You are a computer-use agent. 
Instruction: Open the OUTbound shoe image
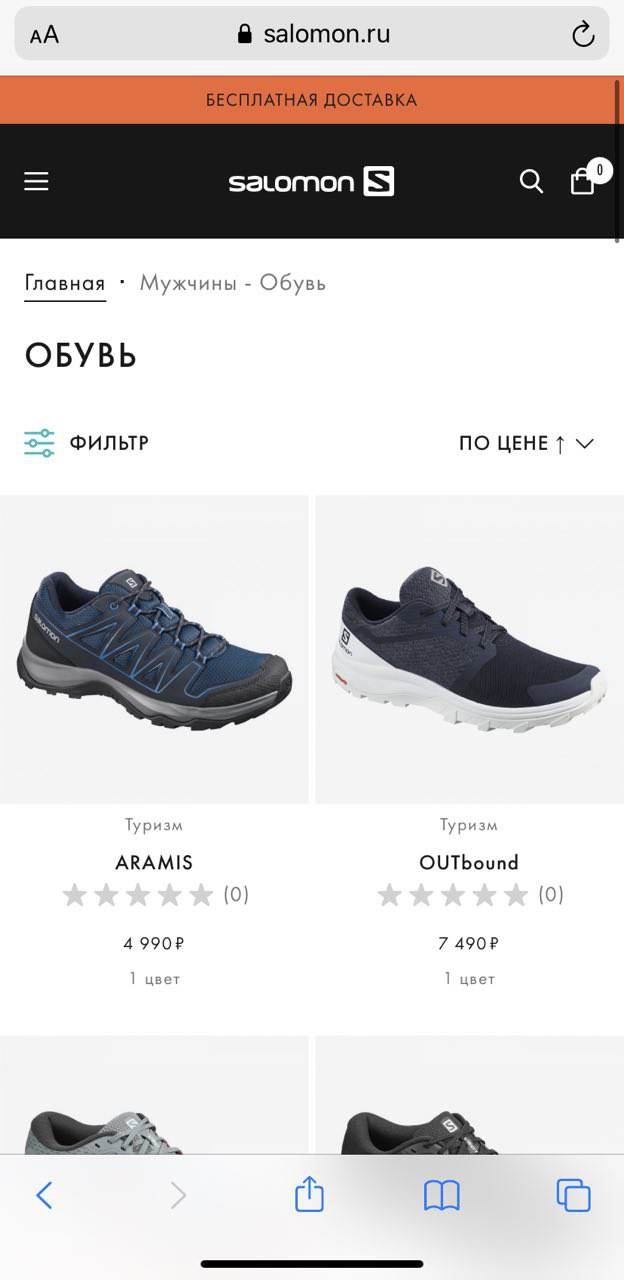(x=469, y=649)
